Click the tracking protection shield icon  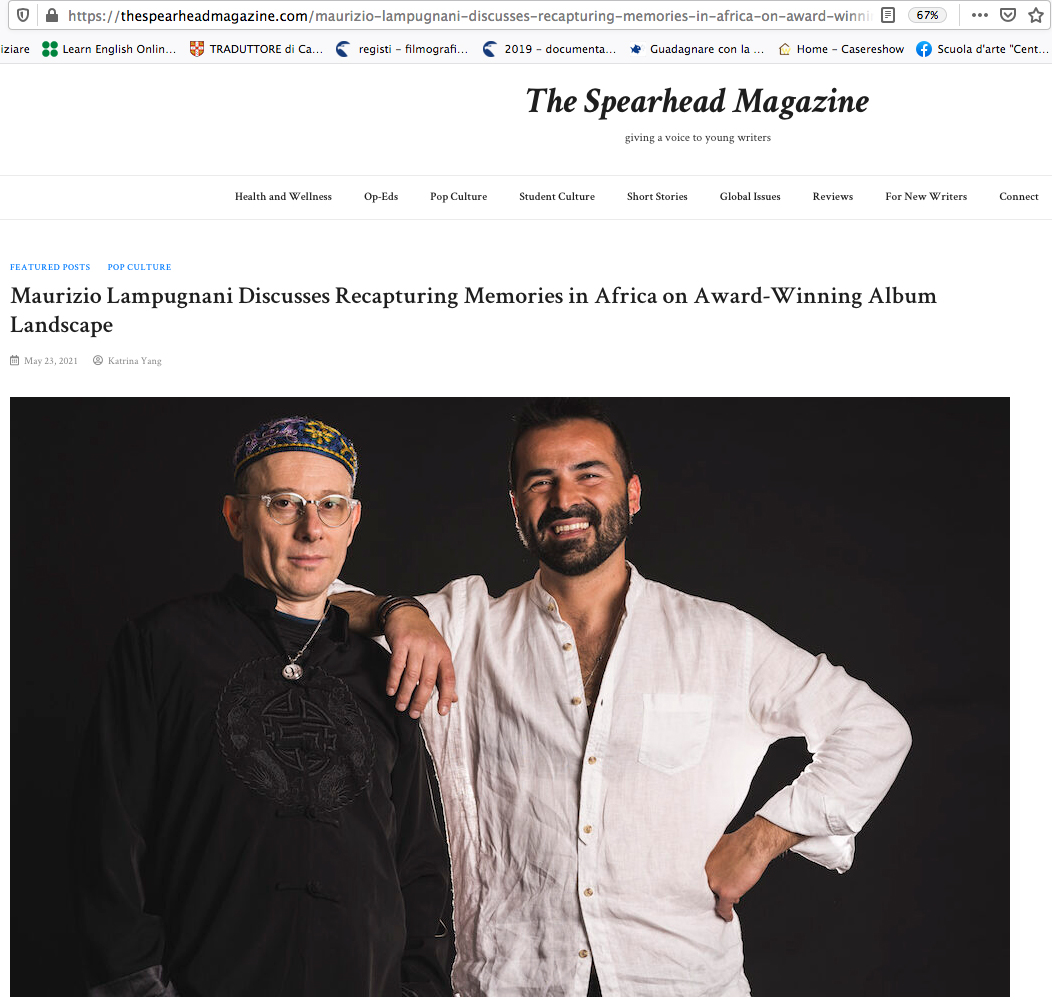(x=23, y=15)
